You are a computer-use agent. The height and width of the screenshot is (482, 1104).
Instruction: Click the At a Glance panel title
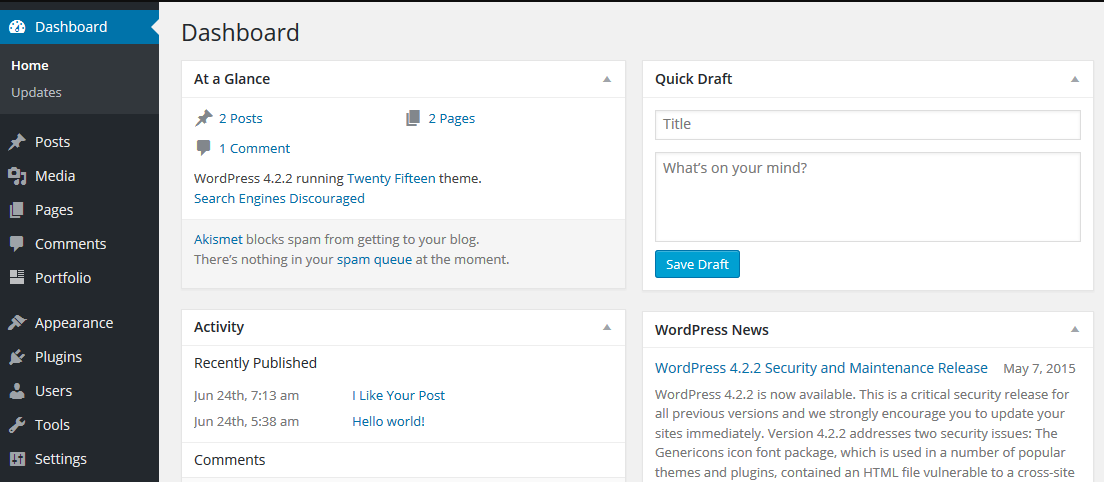(232, 80)
